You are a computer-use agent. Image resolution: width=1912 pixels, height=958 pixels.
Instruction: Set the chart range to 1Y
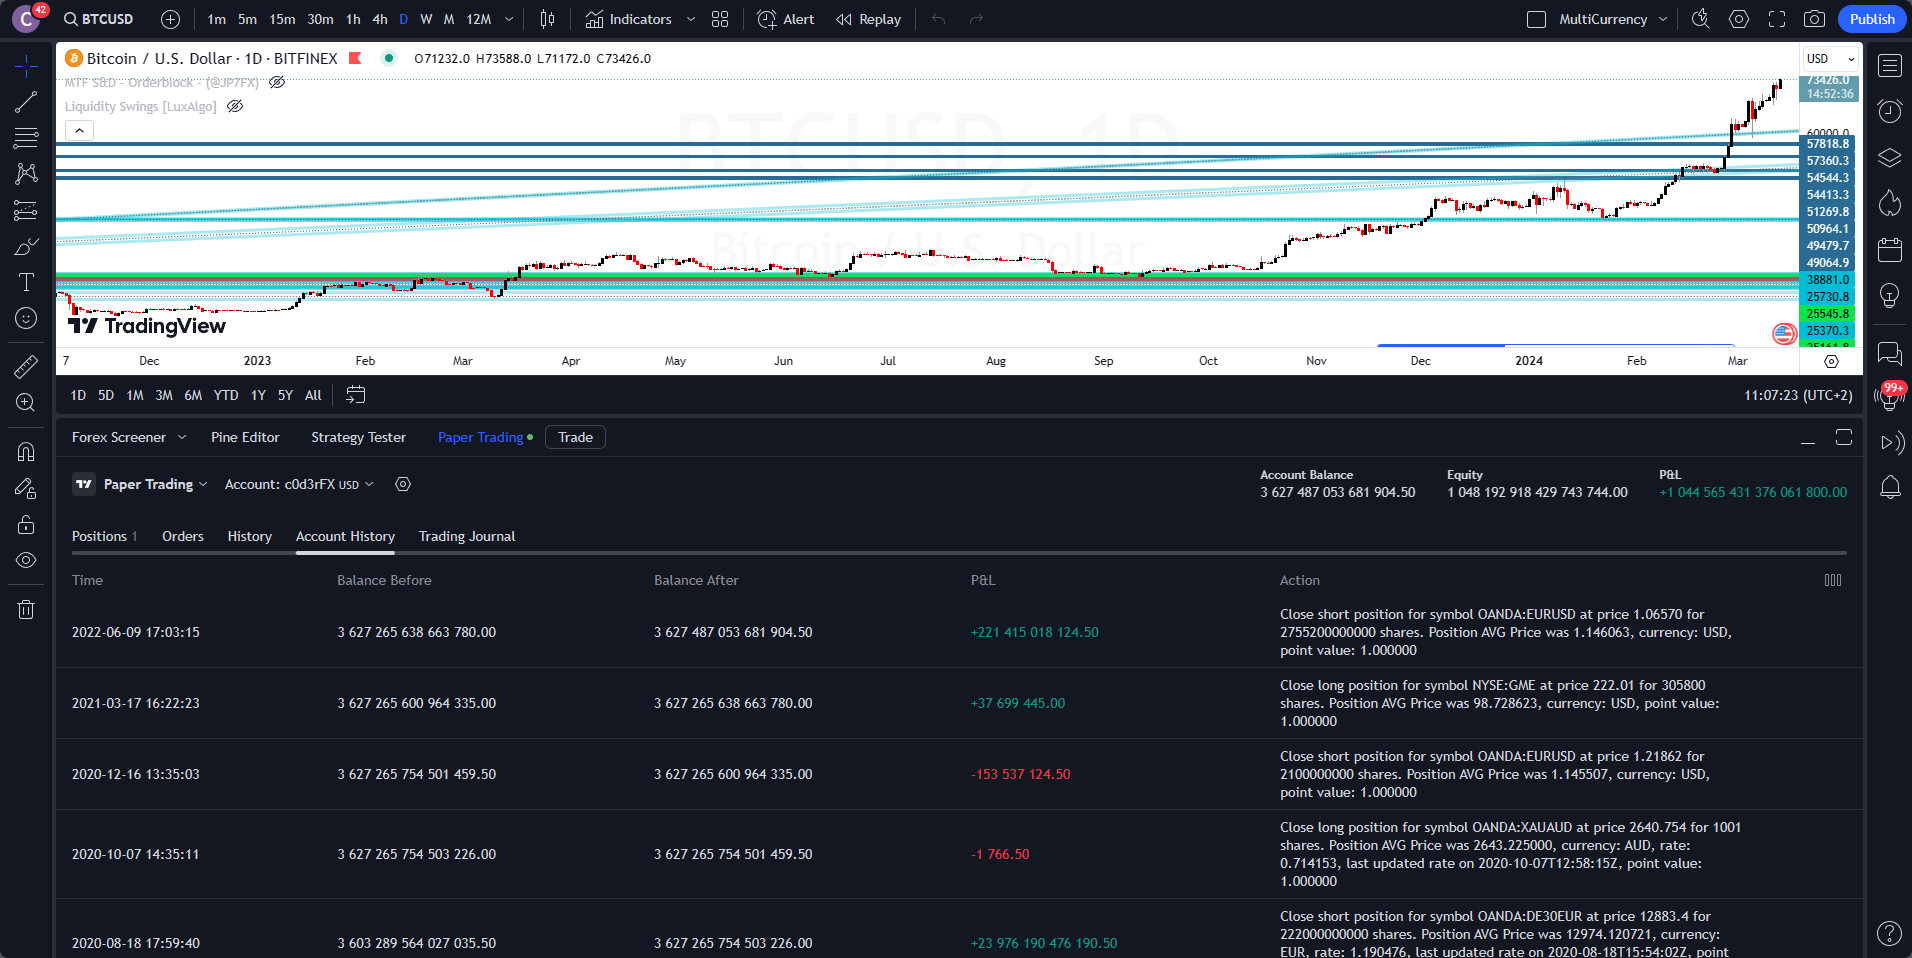point(258,395)
